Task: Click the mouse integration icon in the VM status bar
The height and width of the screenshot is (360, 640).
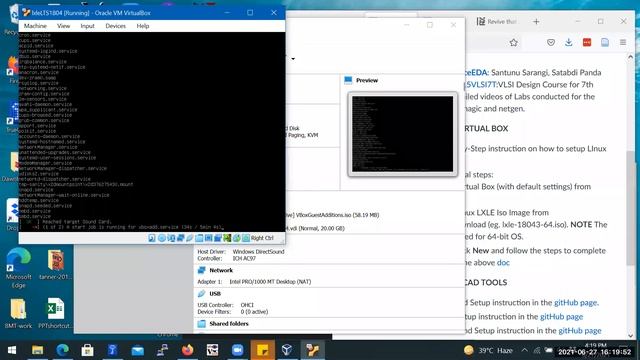Action: pos(236,238)
